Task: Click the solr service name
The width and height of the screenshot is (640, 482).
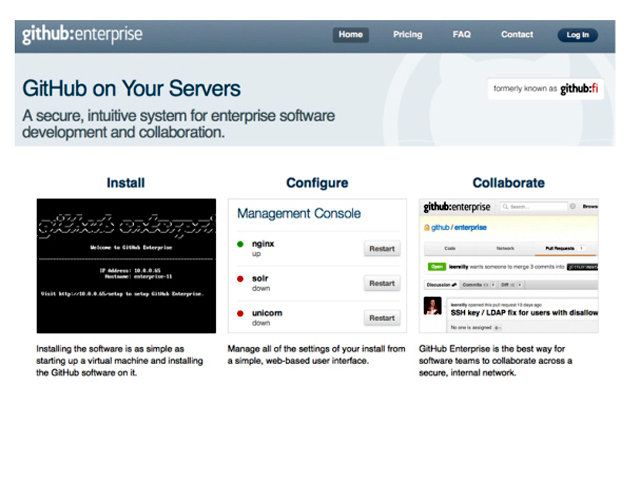Action: (x=260, y=278)
